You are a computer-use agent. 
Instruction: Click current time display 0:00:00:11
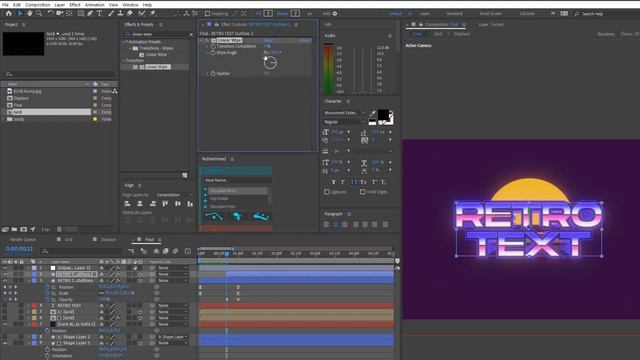(x=19, y=249)
